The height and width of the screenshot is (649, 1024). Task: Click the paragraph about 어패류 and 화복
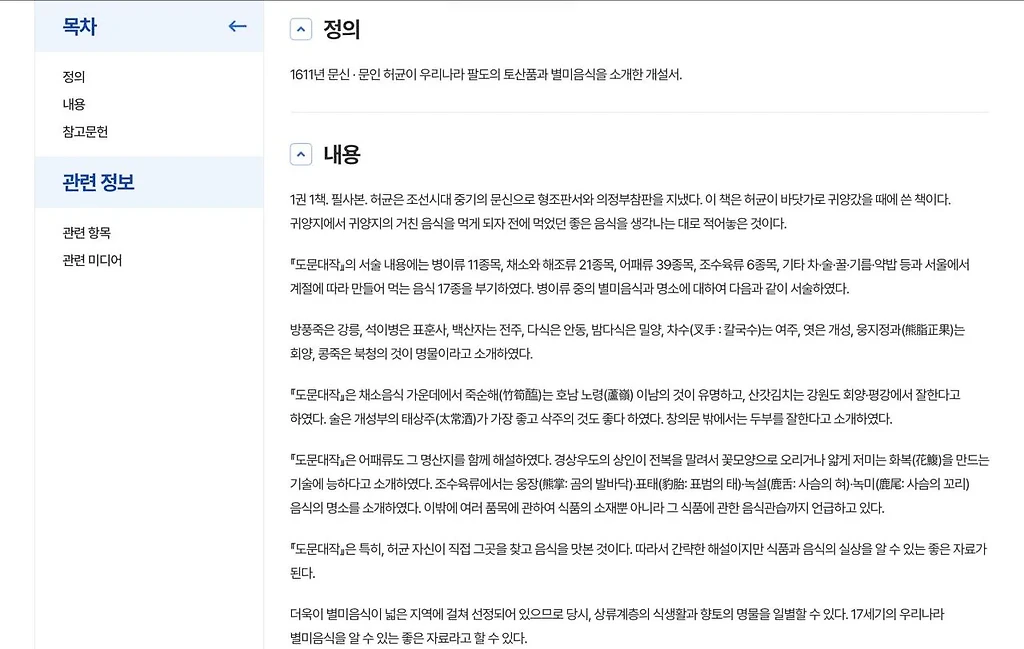click(636, 483)
